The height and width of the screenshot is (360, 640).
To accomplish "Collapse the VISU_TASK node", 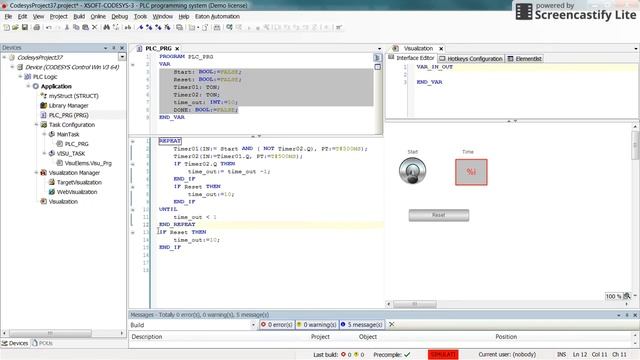I will (x=44, y=153).
